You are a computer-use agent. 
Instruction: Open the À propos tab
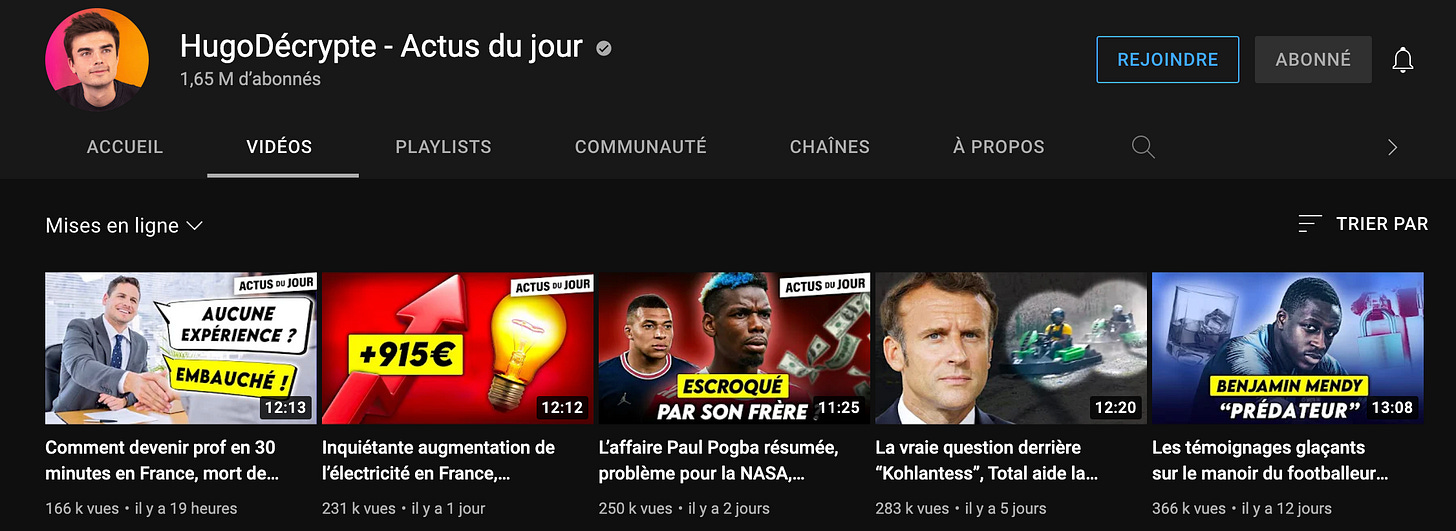pyautogui.click(x=999, y=147)
